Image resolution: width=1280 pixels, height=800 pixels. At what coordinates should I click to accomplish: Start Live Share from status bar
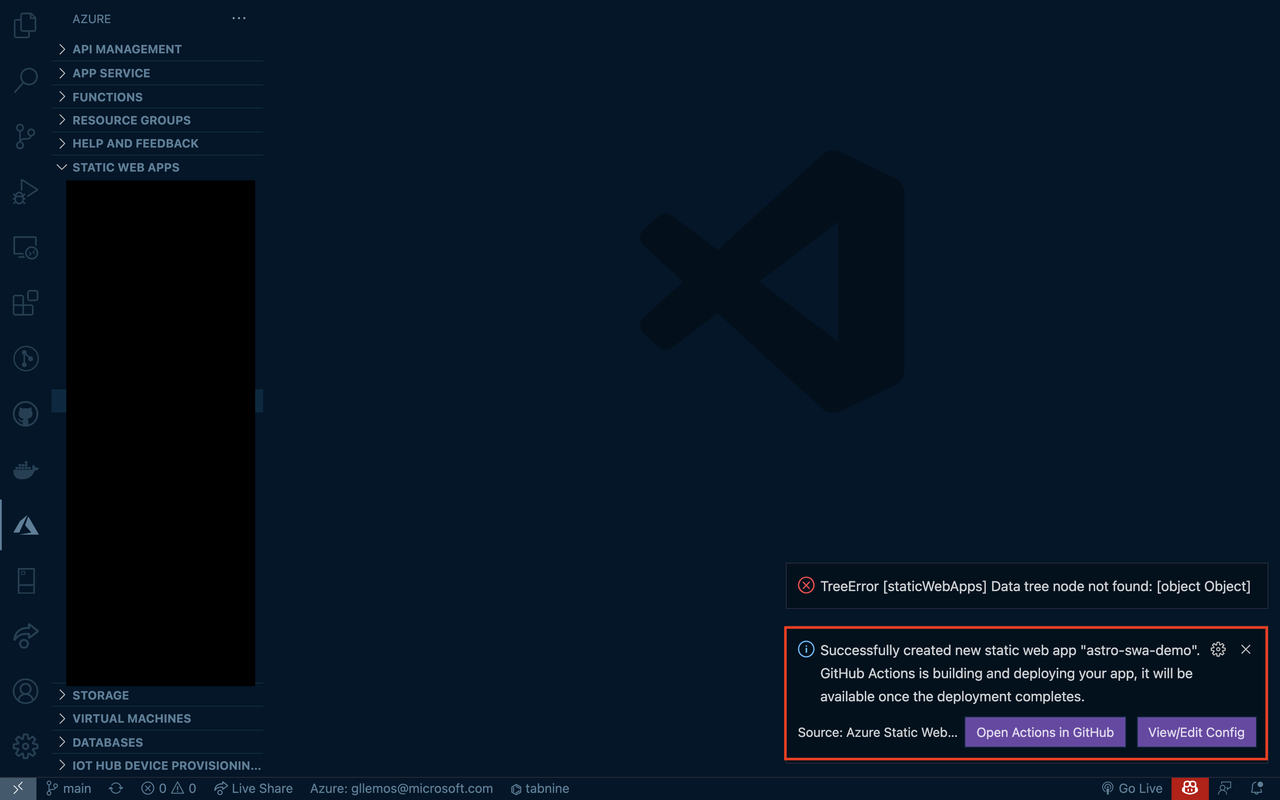tap(253, 788)
